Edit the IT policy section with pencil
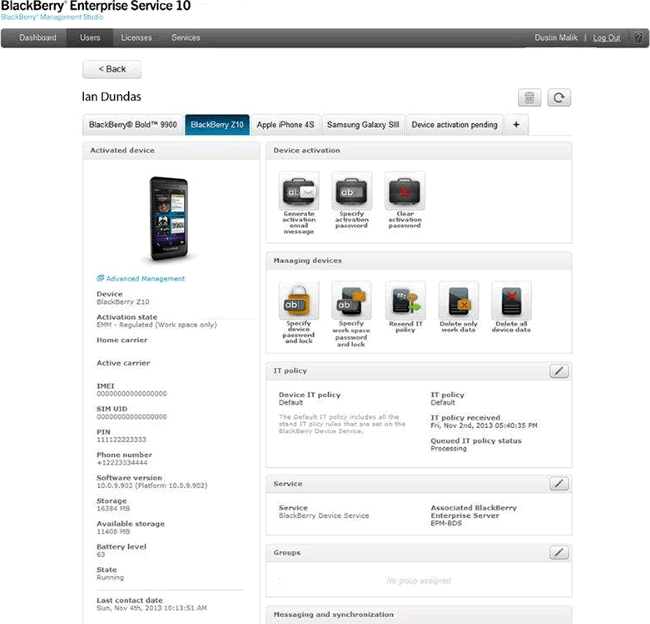 (x=559, y=371)
